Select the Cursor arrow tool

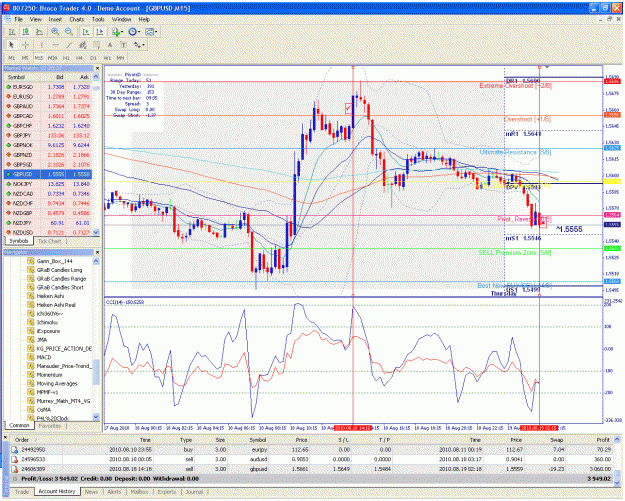coord(11,45)
